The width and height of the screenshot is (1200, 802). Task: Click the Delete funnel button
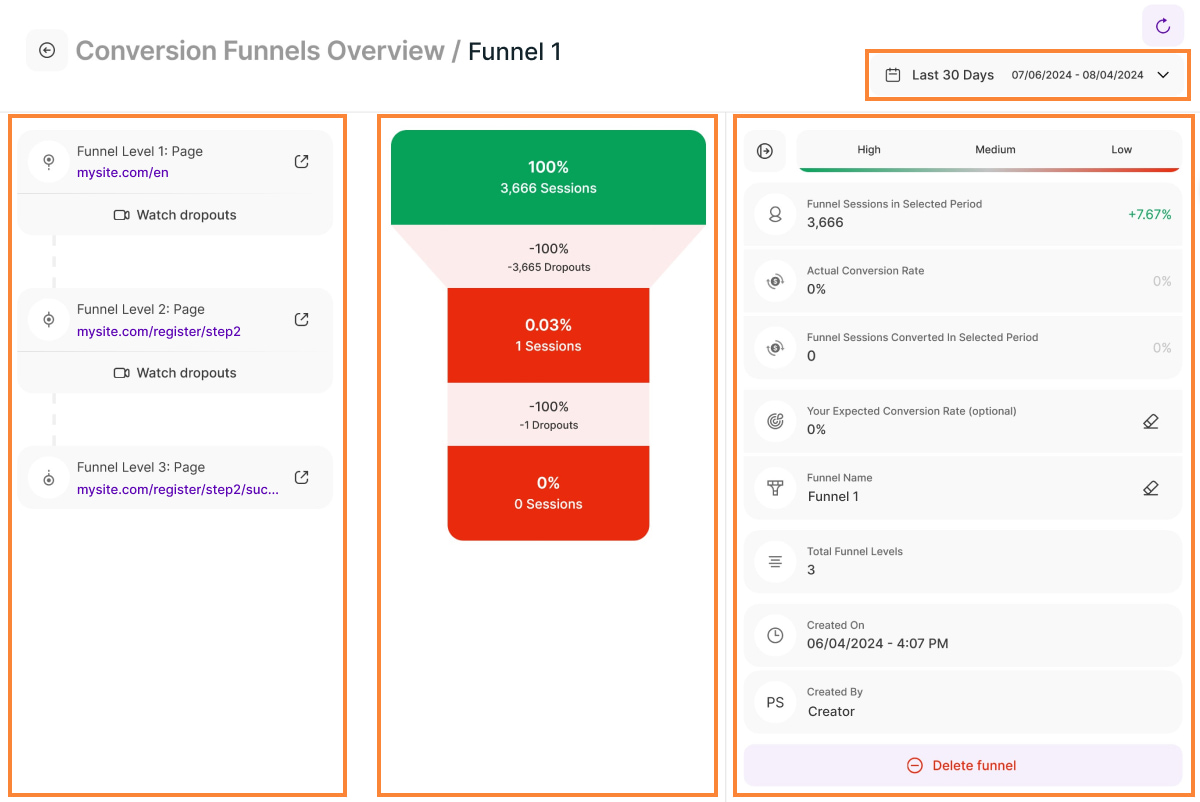coord(963,765)
